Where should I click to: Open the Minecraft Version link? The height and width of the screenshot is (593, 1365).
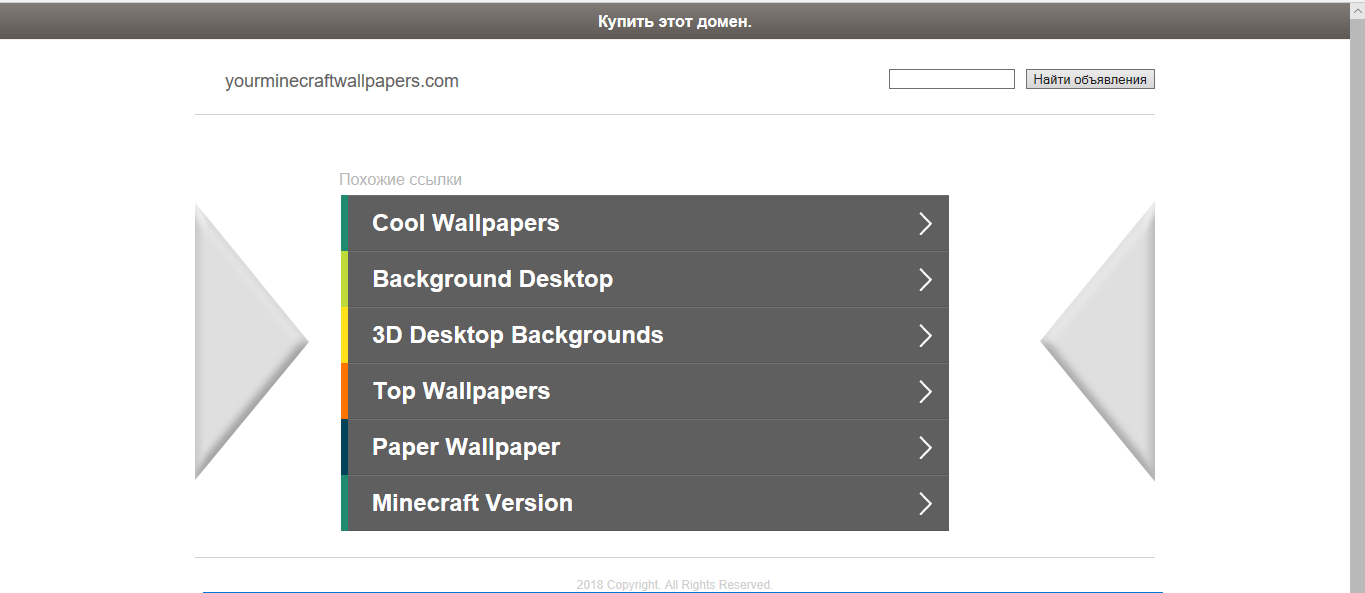[472, 503]
